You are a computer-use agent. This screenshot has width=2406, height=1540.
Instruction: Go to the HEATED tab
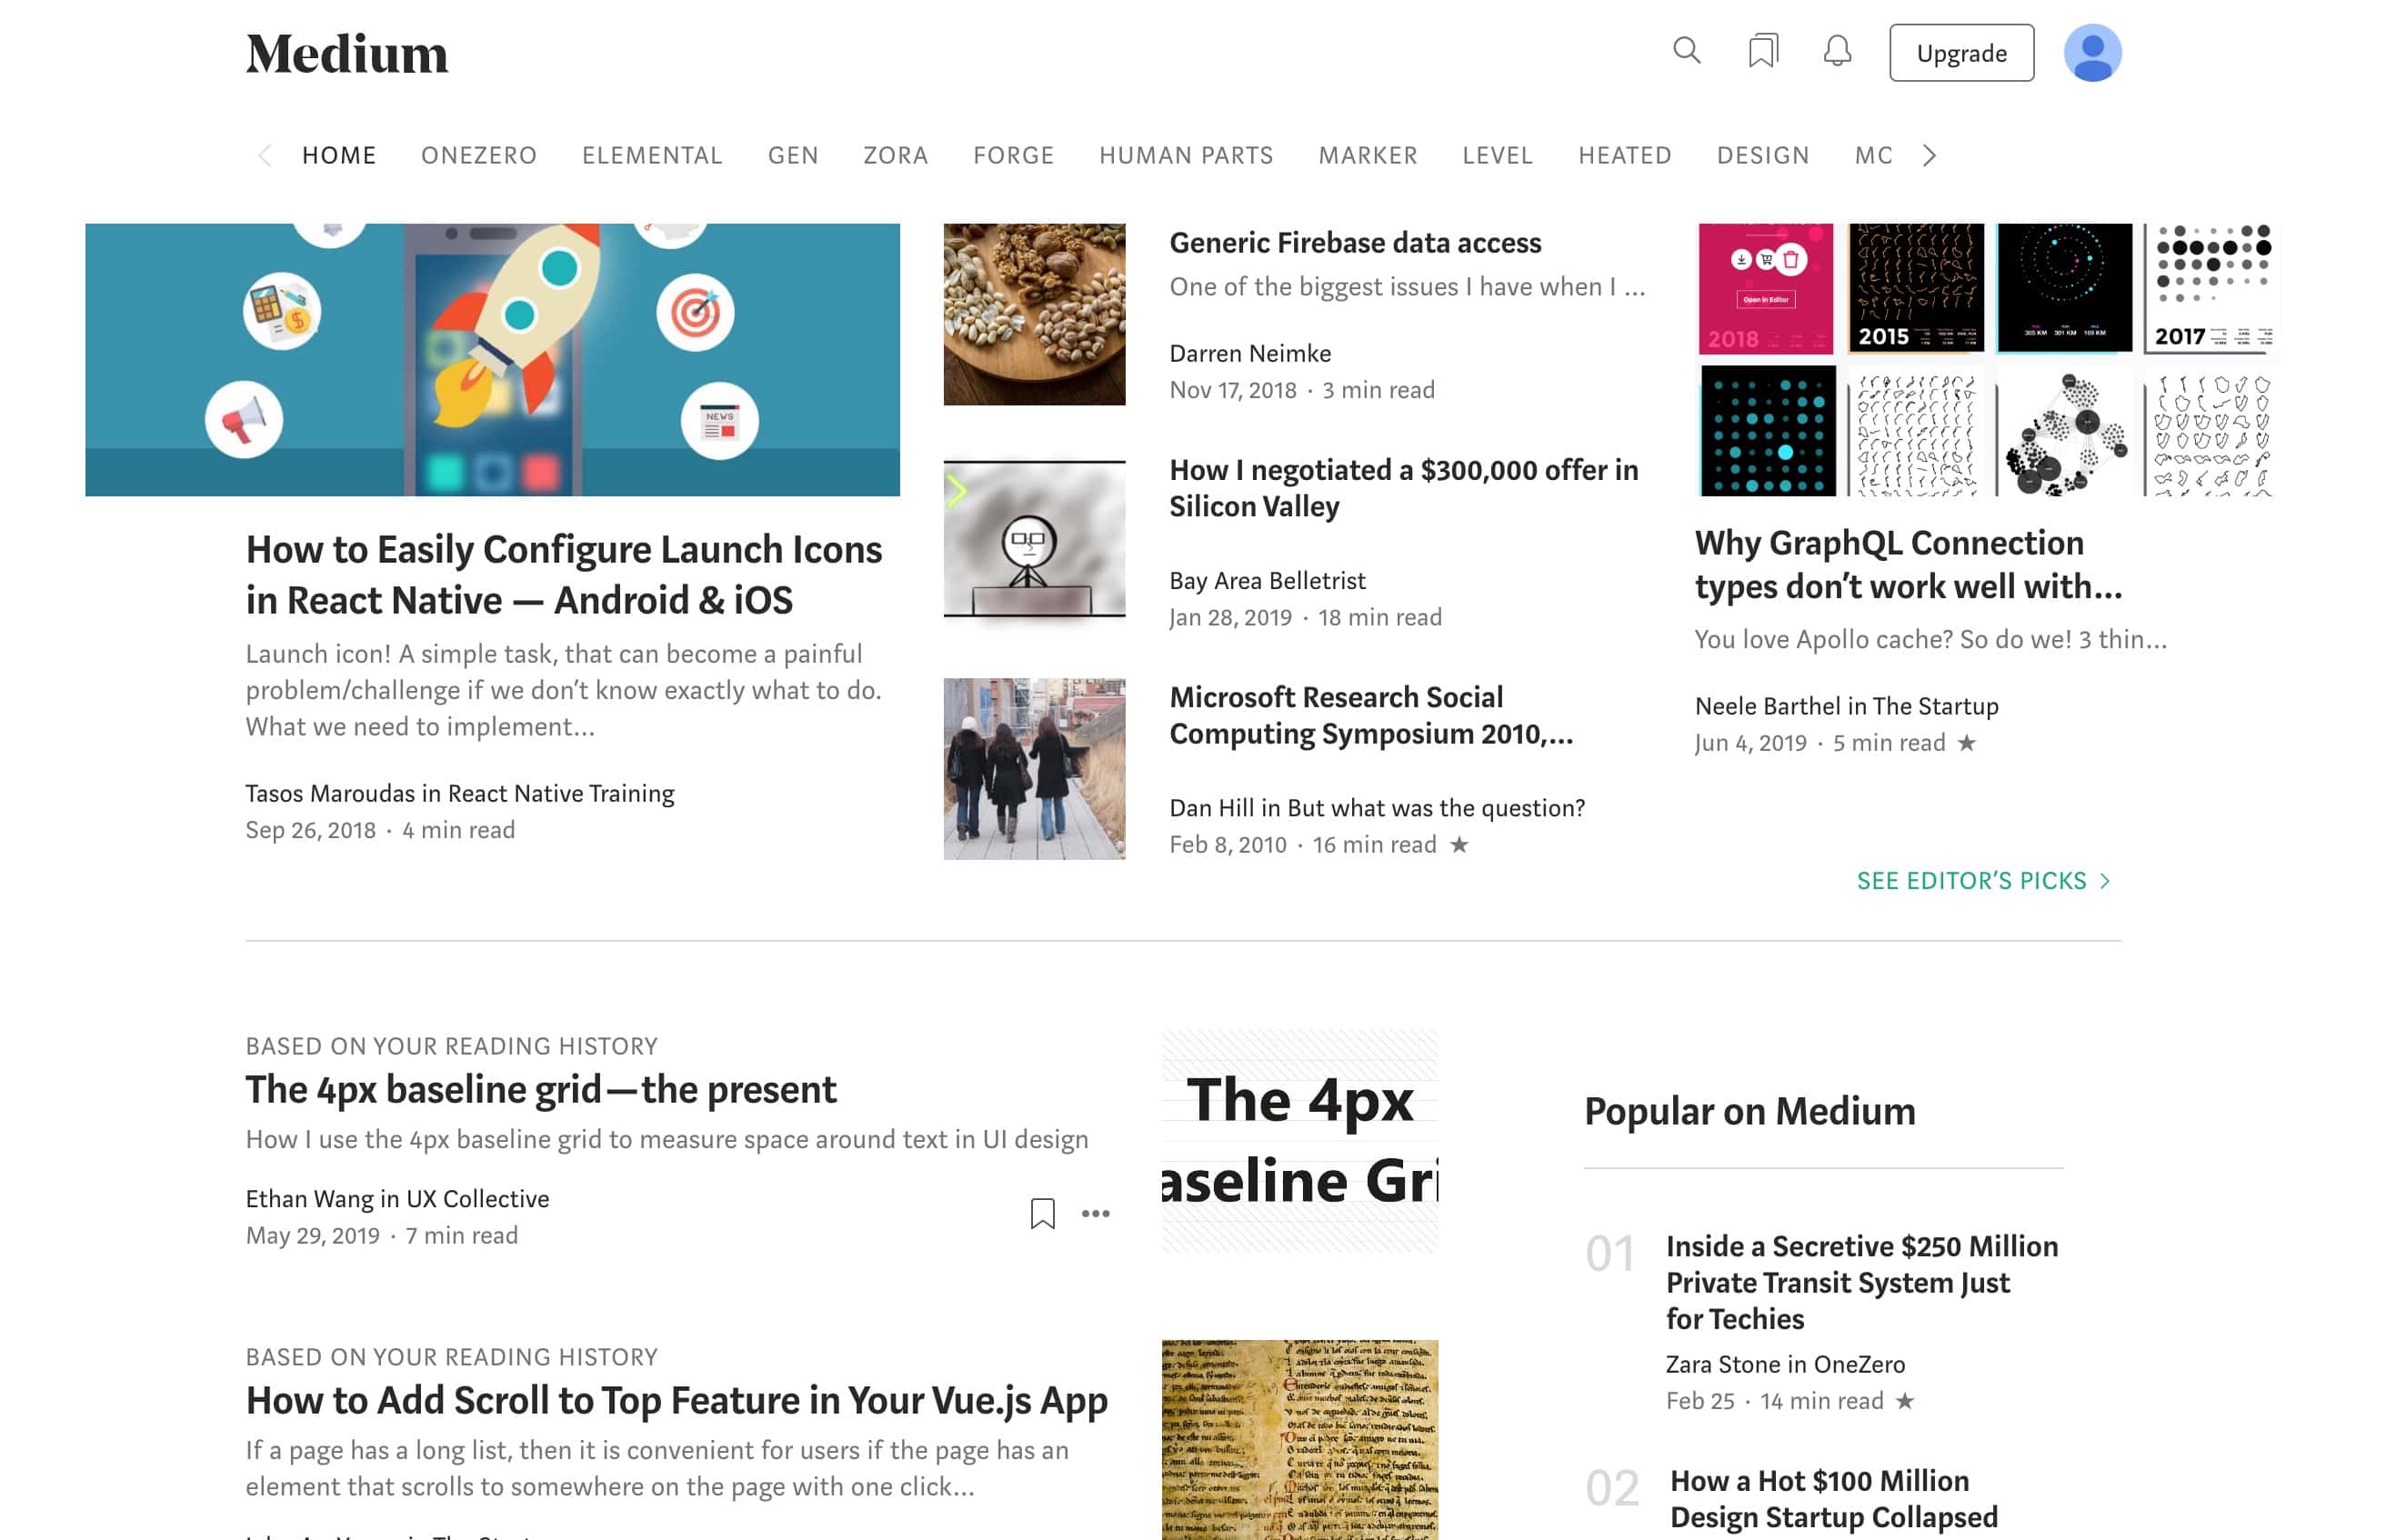point(1625,155)
